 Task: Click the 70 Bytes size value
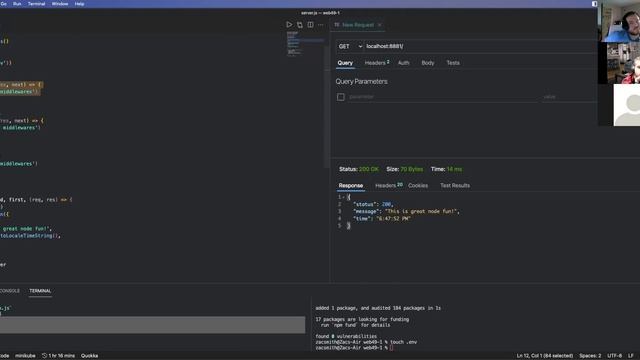click(411, 169)
